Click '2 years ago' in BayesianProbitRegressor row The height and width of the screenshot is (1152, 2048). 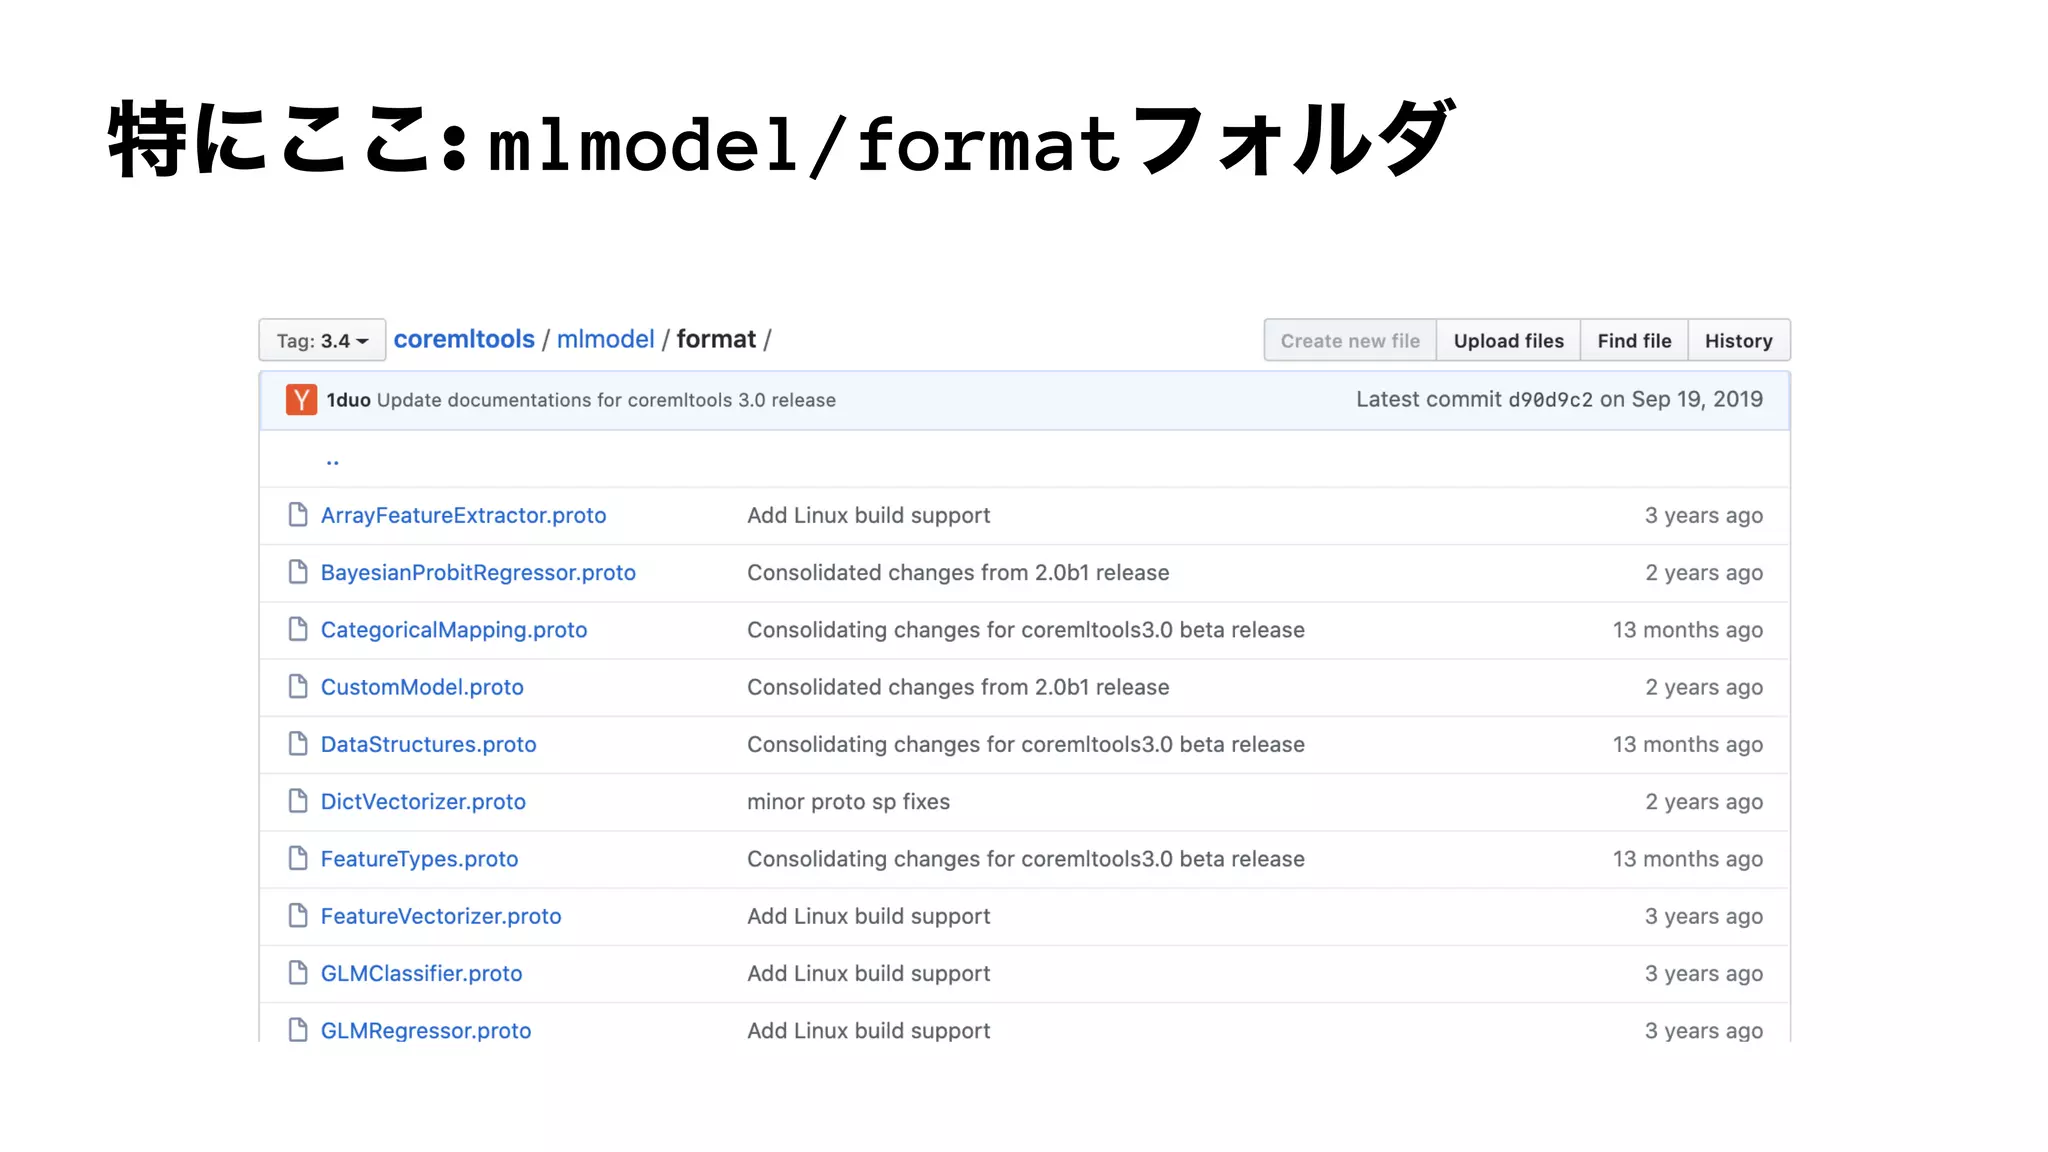(1704, 572)
